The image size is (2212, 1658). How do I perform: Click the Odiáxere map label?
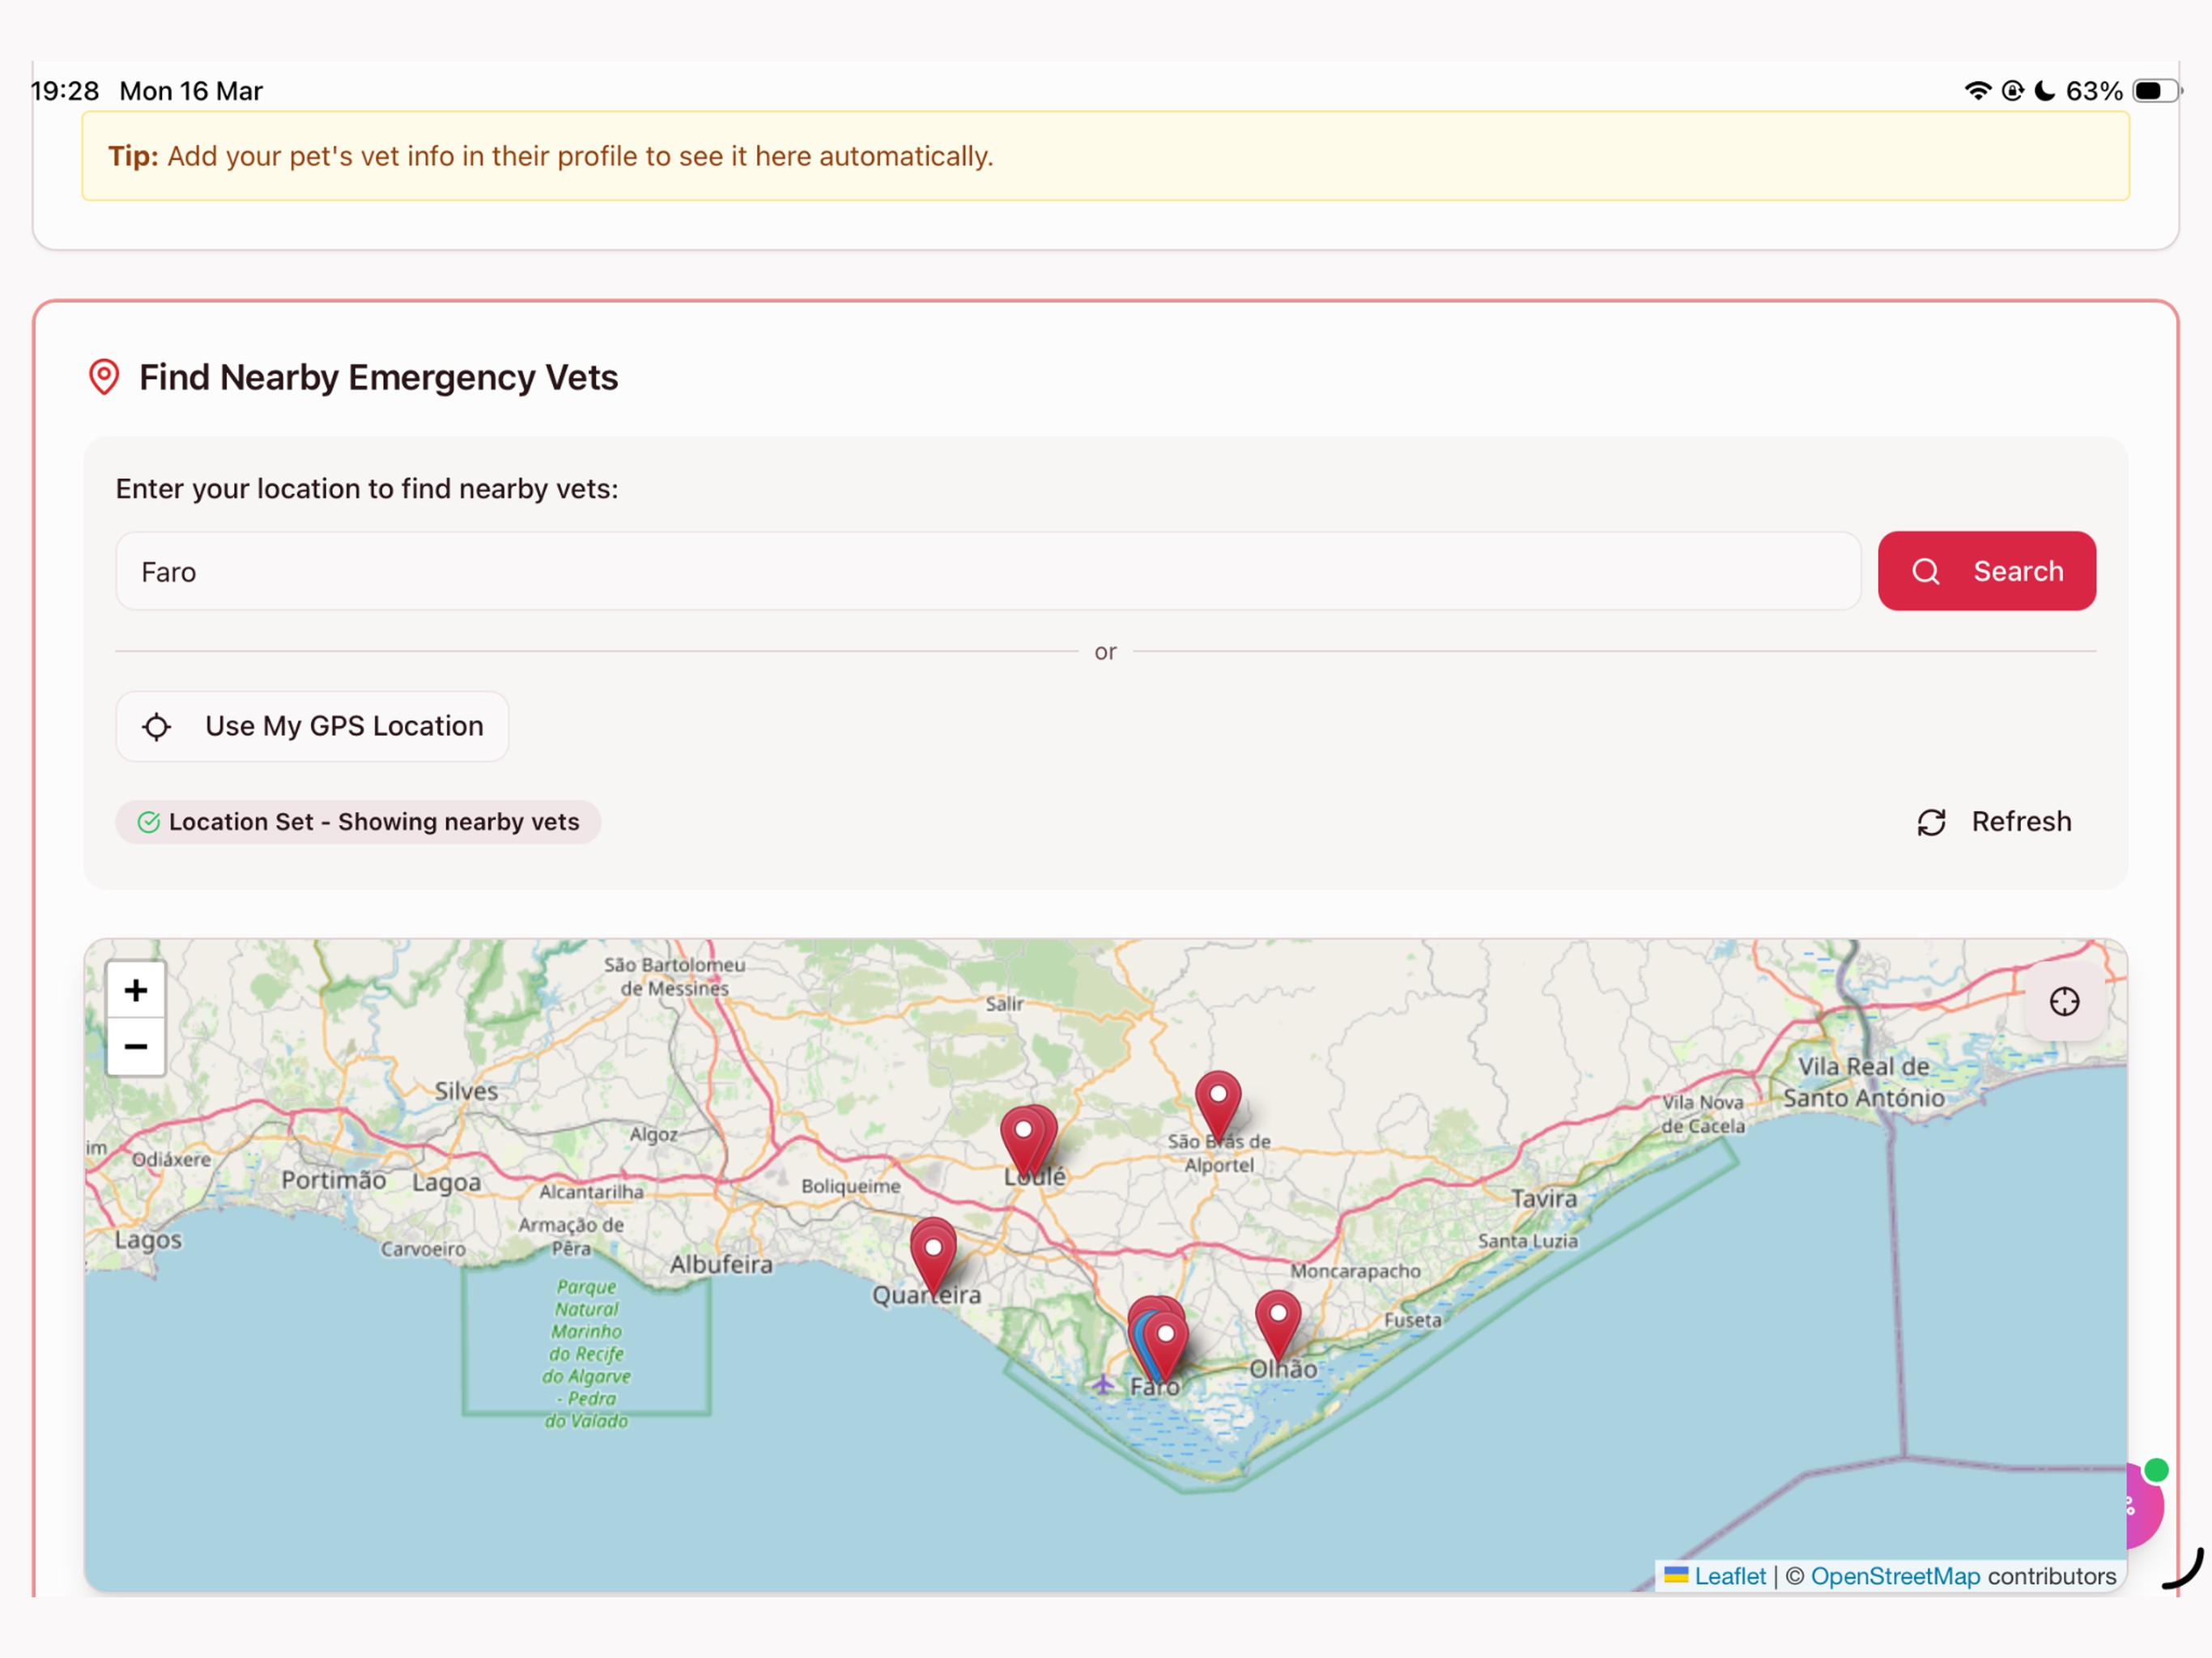(171, 1159)
